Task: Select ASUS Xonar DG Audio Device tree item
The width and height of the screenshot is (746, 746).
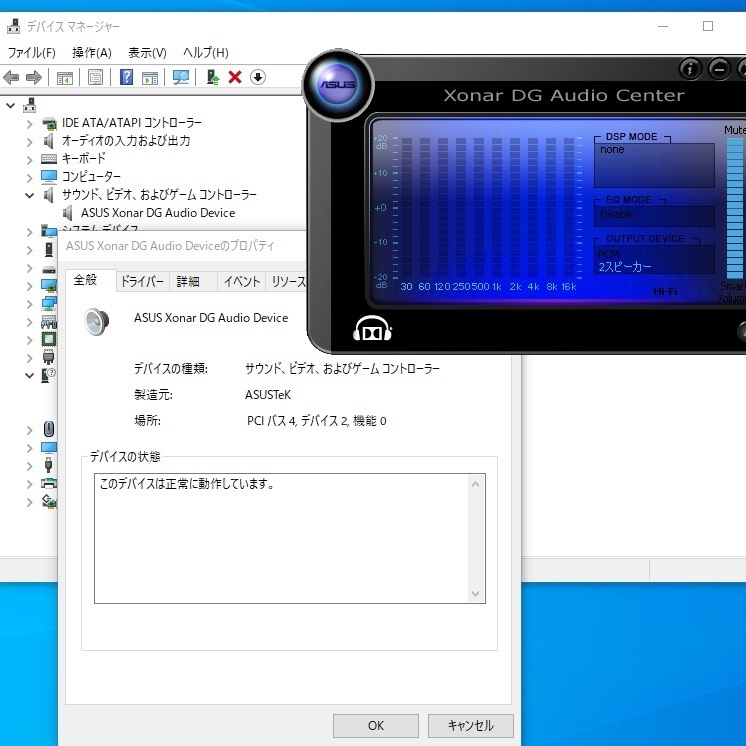Action: (158, 213)
